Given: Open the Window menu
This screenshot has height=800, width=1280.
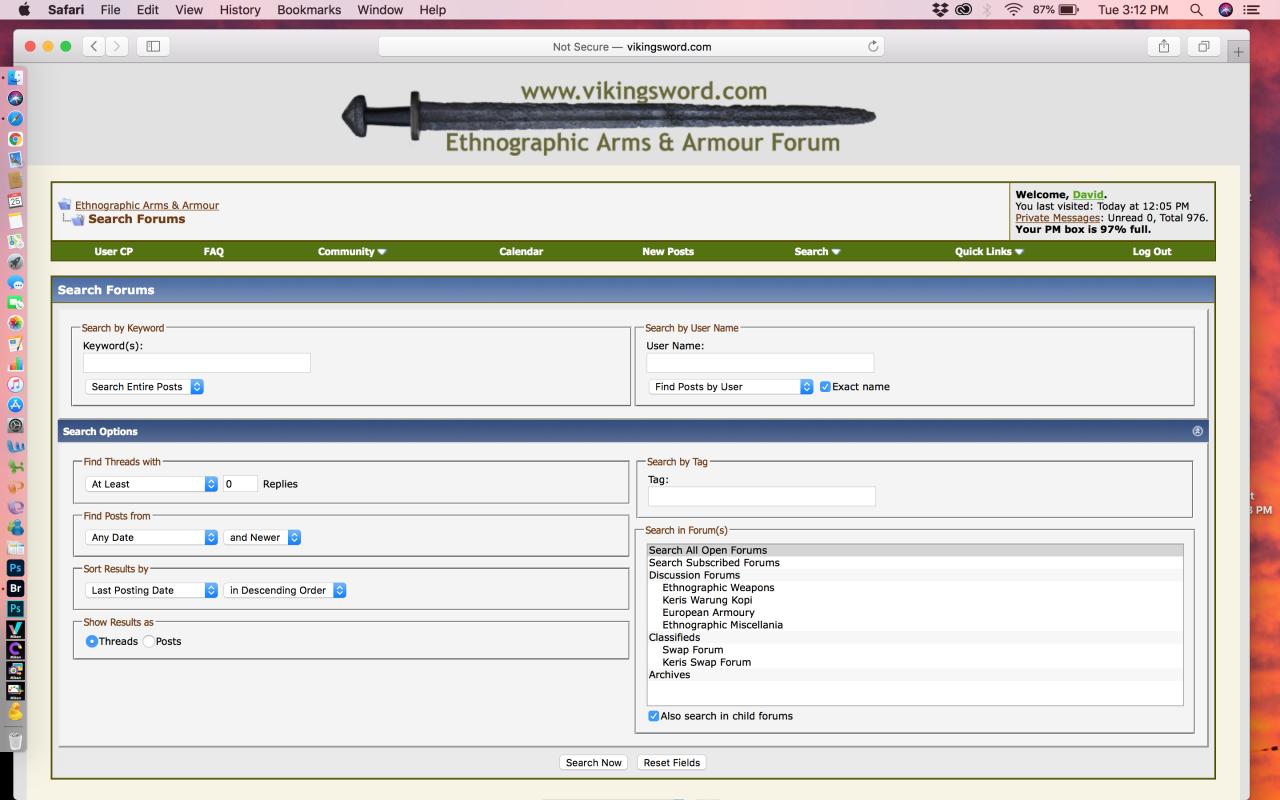Looking at the screenshot, I should click(x=380, y=10).
